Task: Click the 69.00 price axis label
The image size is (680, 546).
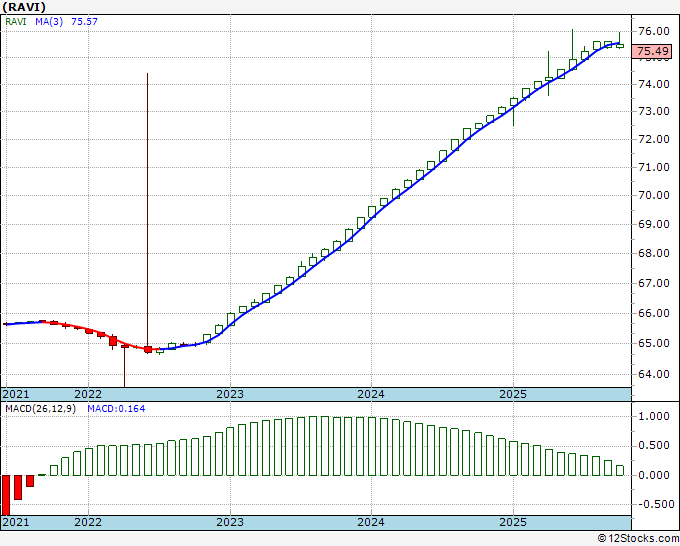Action: pos(654,224)
